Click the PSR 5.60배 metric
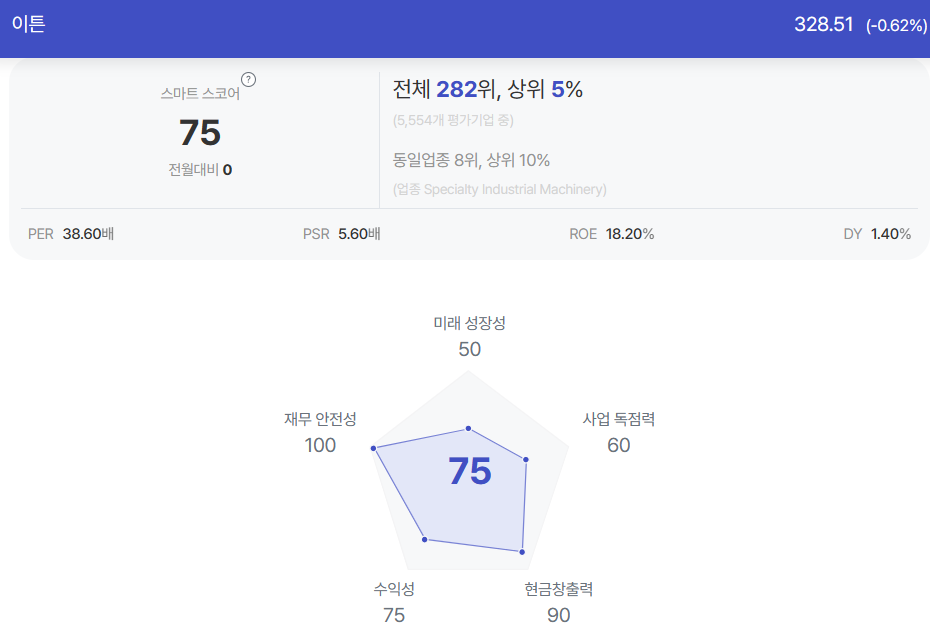This screenshot has height=625, width=930. tap(342, 234)
